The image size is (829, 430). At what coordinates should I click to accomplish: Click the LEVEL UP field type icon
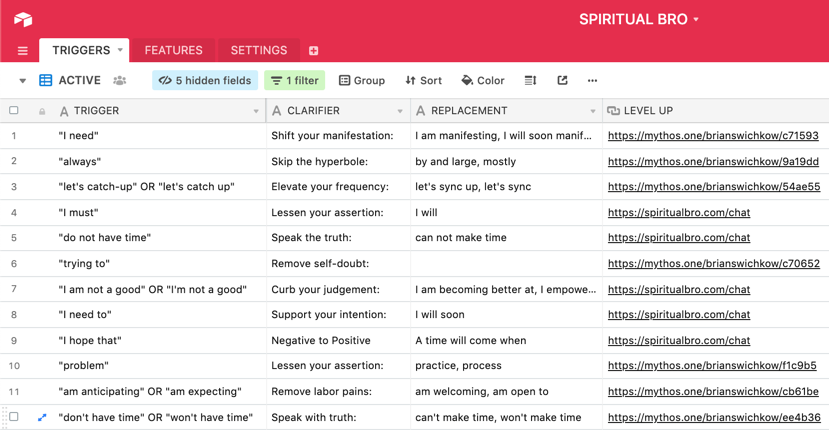[x=613, y=111]
